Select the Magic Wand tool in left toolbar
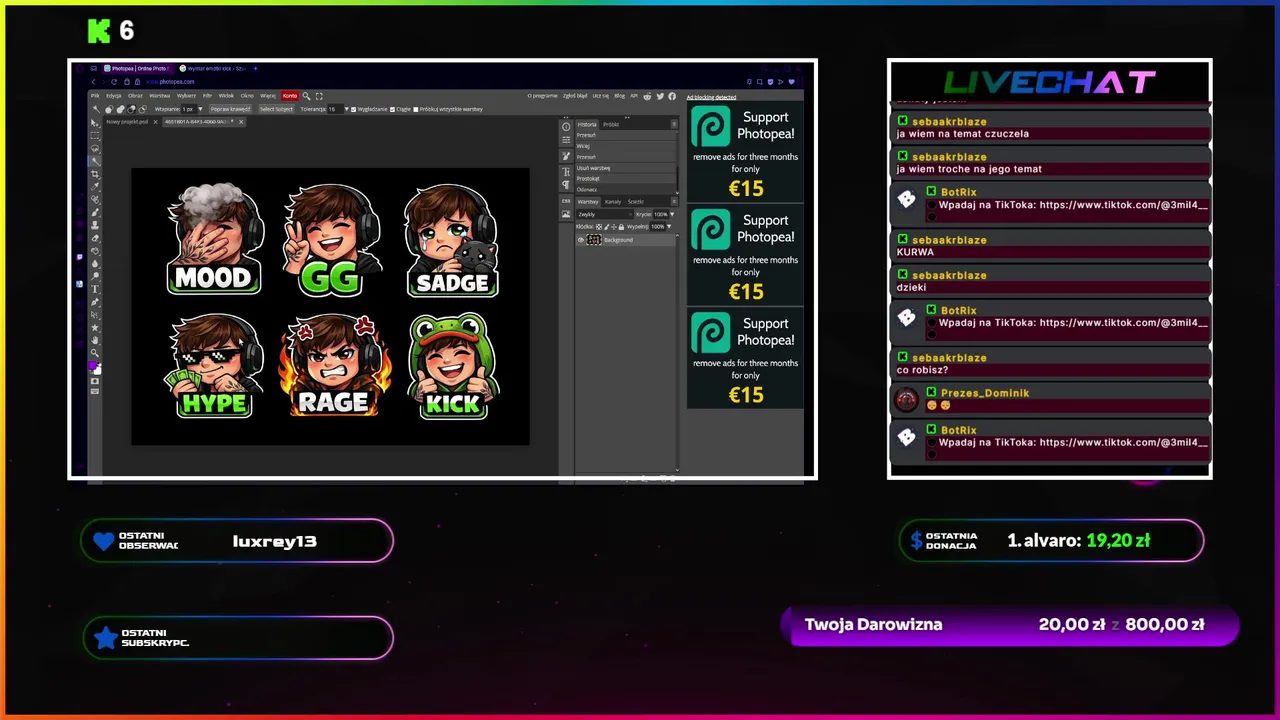The image size is (1280, 720). coord(95,161)
